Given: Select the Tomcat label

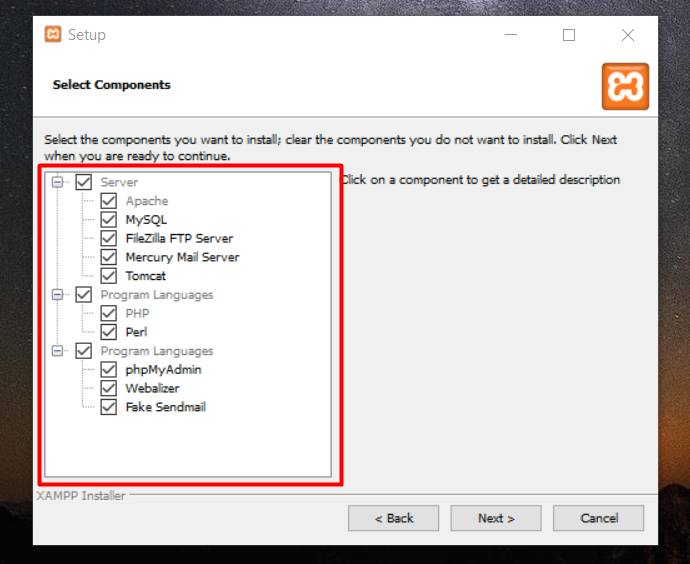Looking at the screenshot, I should coord(146,276).
